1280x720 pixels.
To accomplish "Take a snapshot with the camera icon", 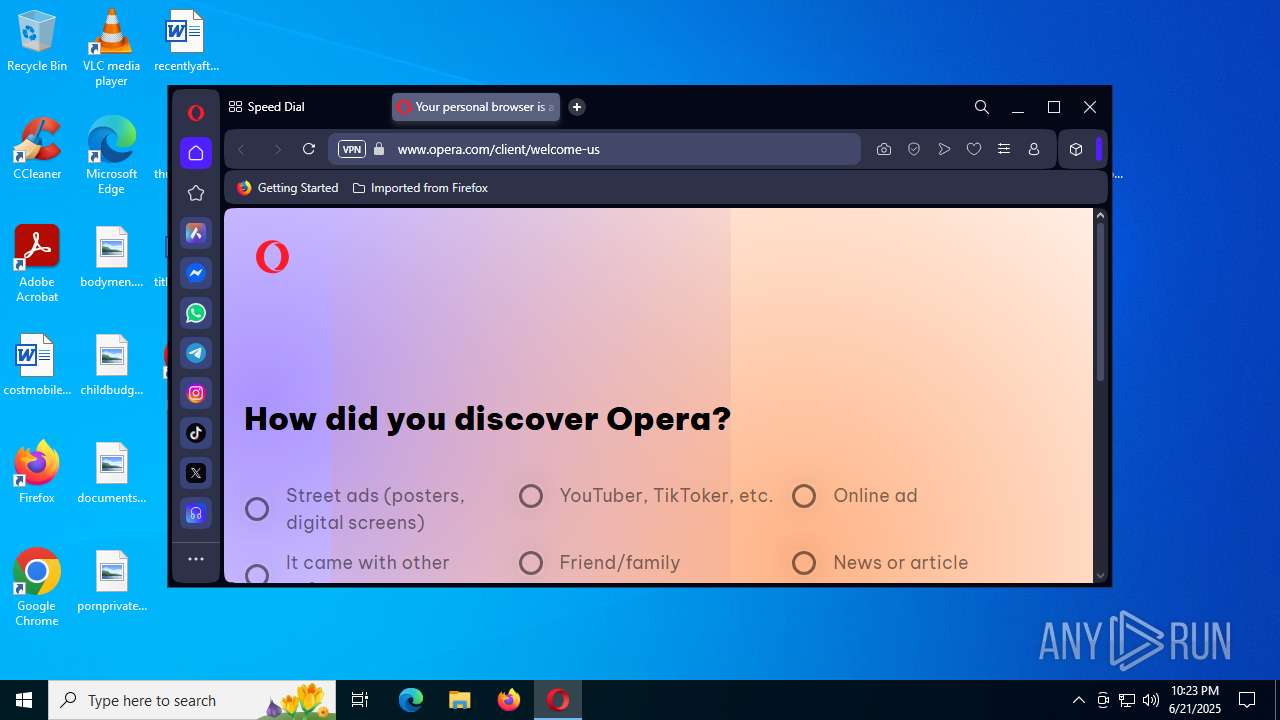I will tap(884, 149).
